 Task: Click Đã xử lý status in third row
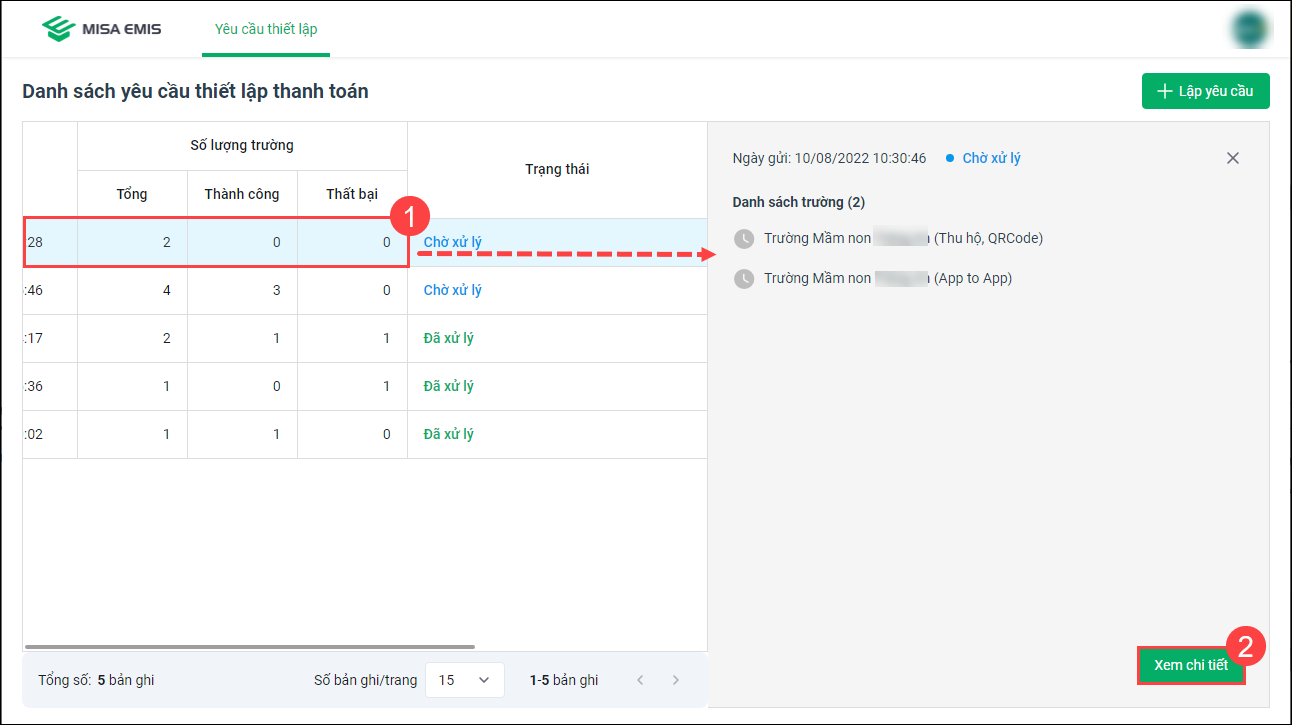(448, 338)
